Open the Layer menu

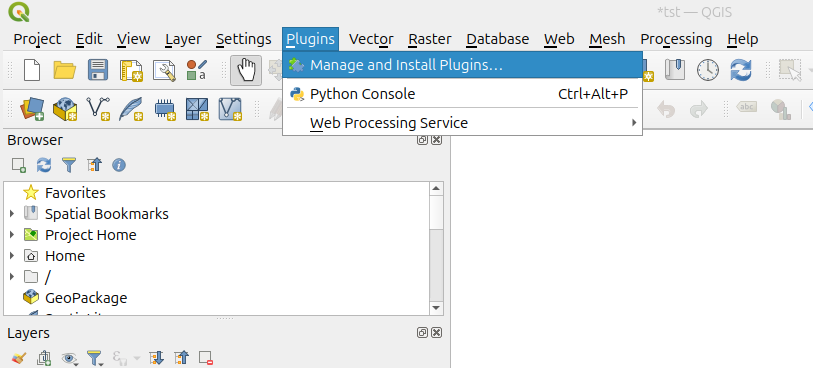(x=184, y=39)
